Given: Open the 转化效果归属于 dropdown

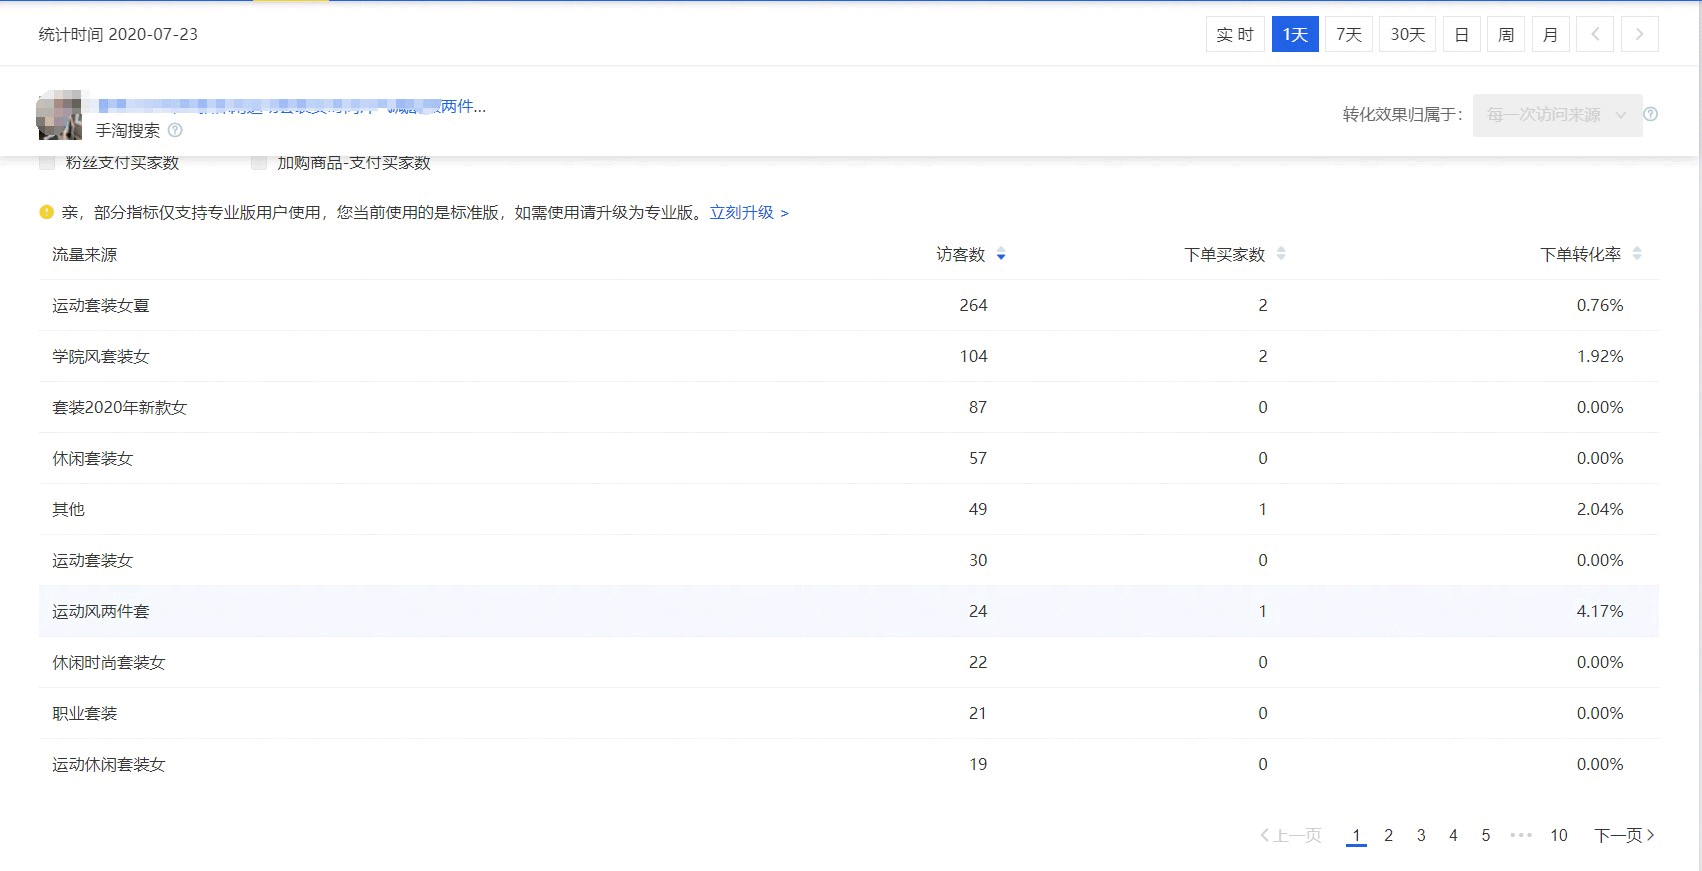Looking at the screenshot, I should 1556,115.
